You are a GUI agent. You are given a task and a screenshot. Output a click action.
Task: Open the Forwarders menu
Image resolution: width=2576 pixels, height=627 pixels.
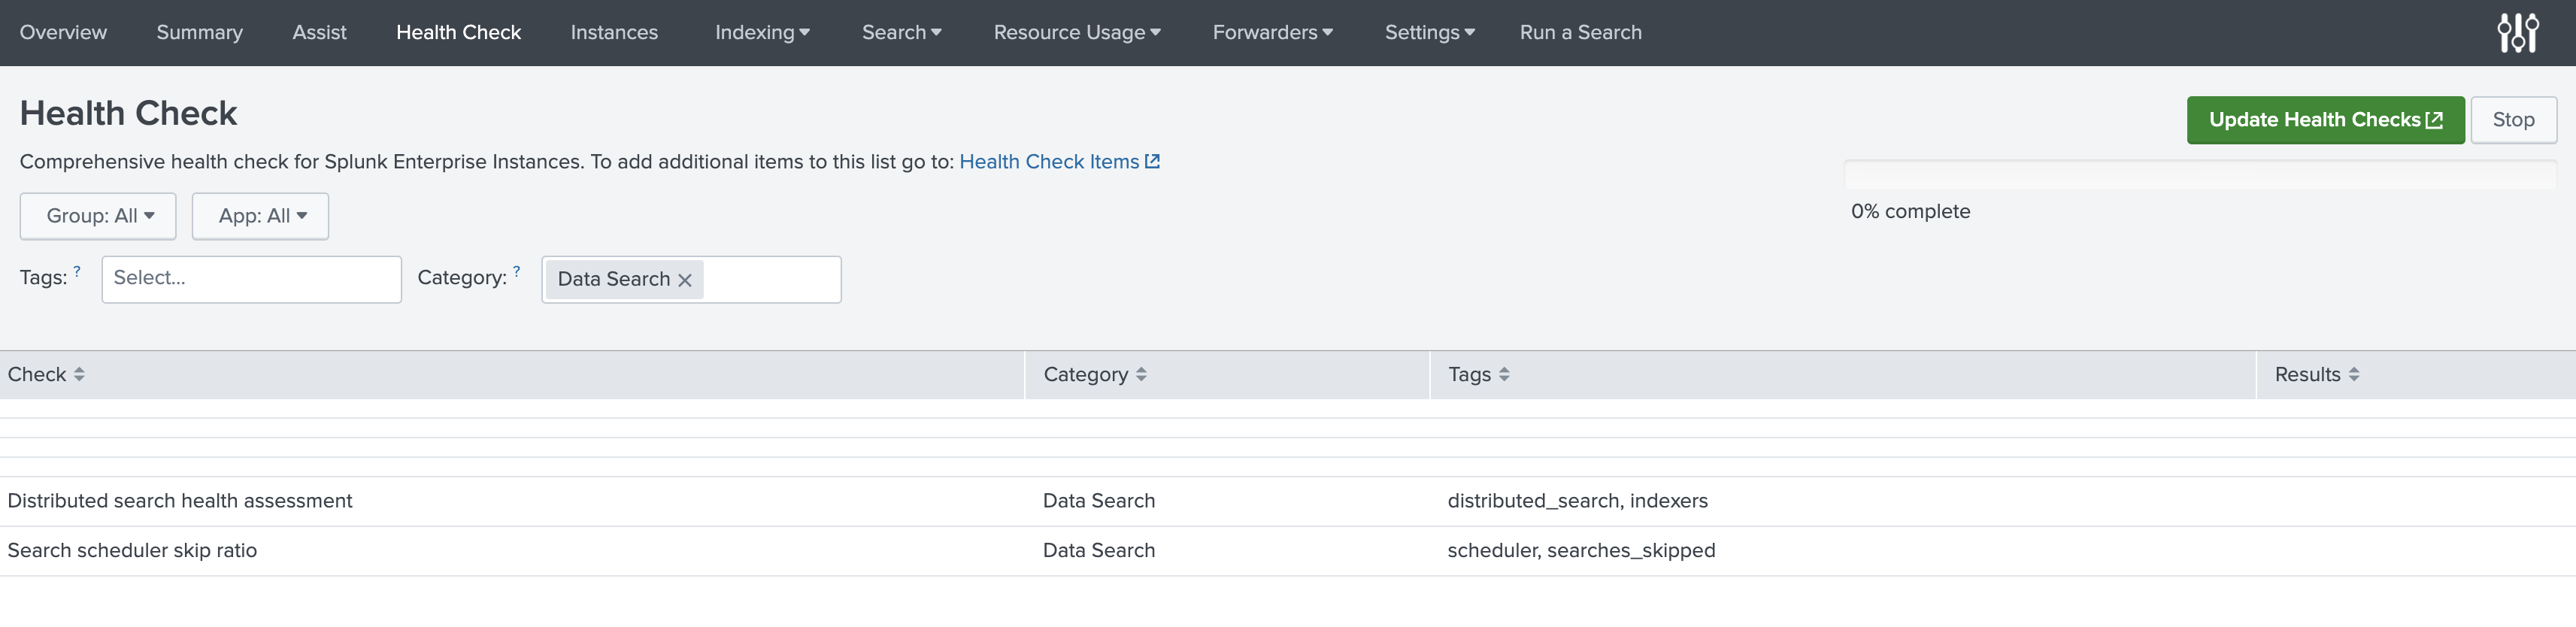[x=1272, y=33]
